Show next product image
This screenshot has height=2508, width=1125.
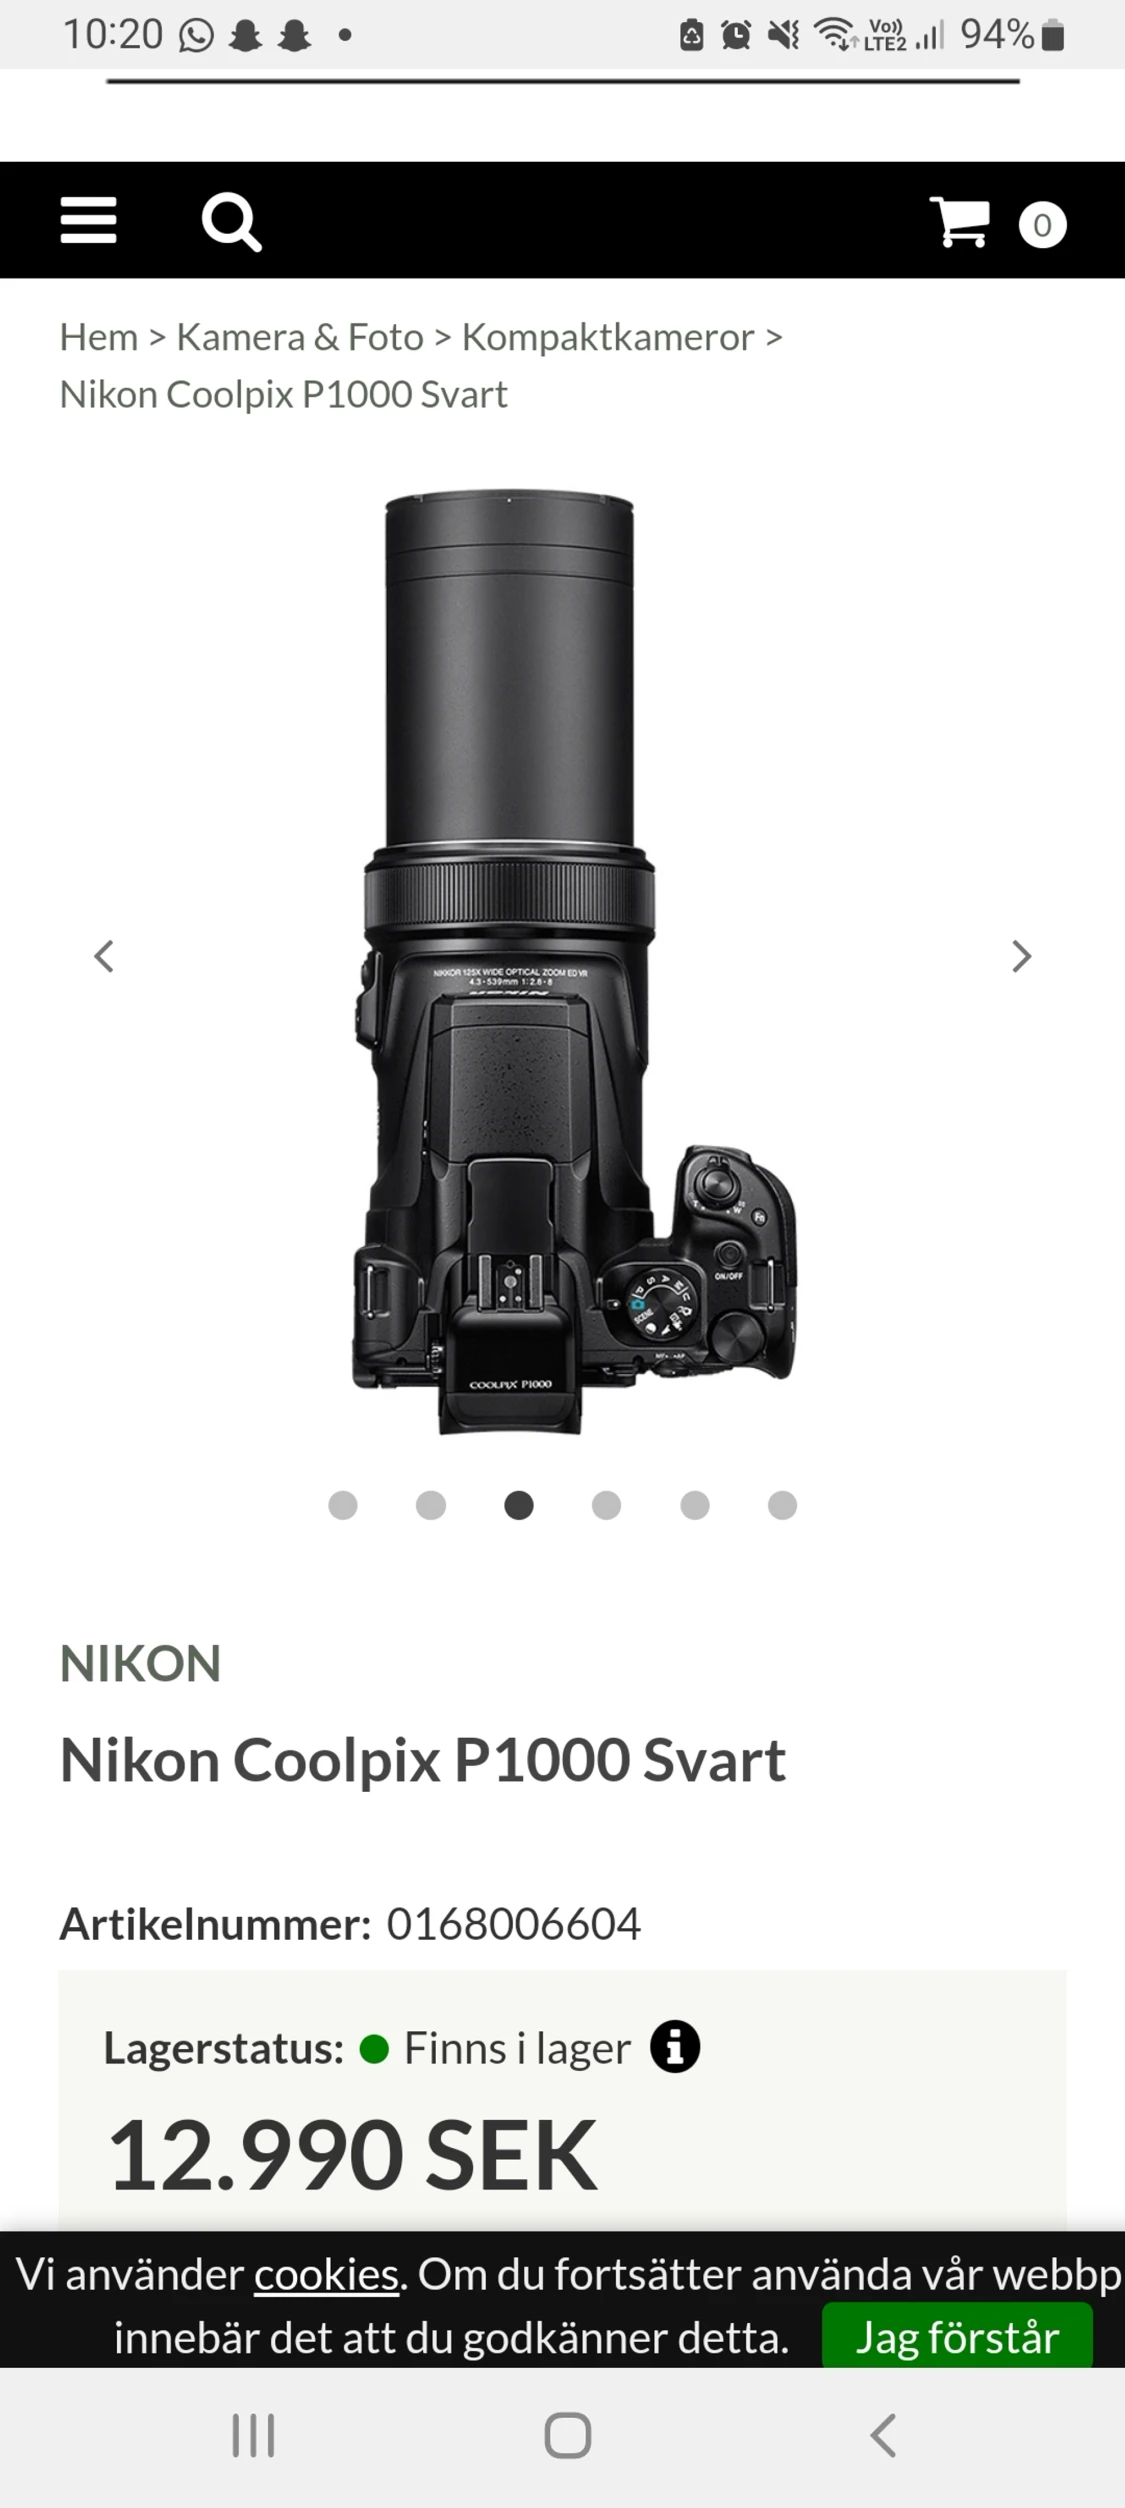(x=1021, y=957)
